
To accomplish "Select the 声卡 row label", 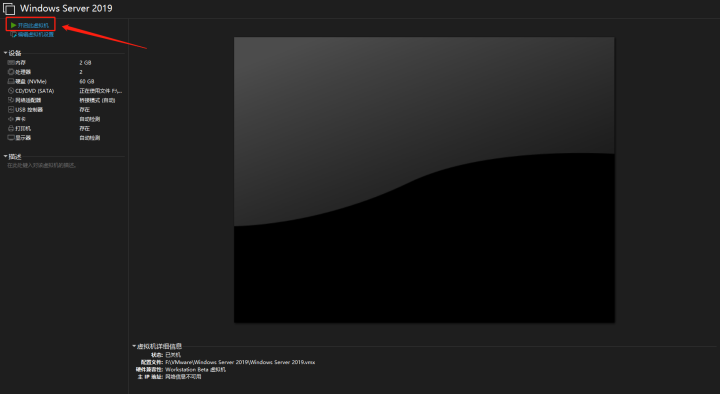I will pyautogui.click(x=21, y=119).
